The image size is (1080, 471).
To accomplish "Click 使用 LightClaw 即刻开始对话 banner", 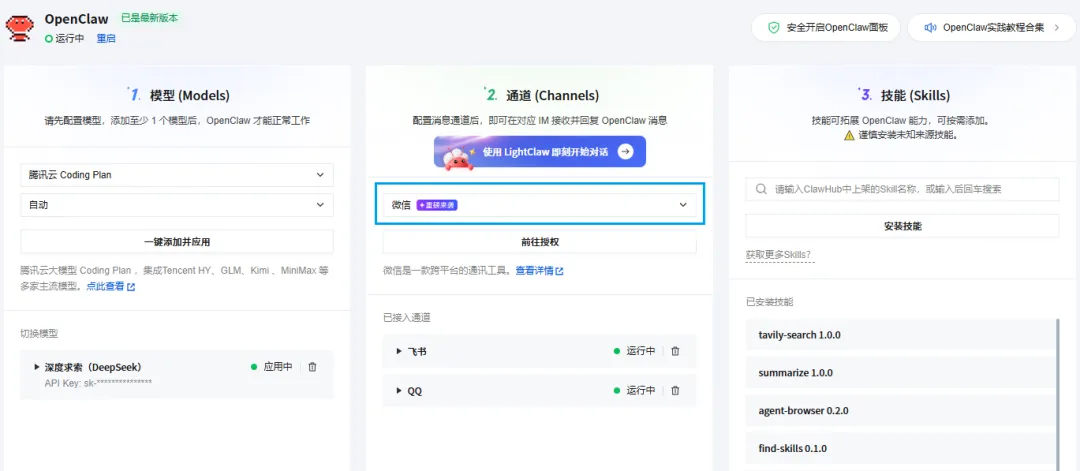I will 539,151.
